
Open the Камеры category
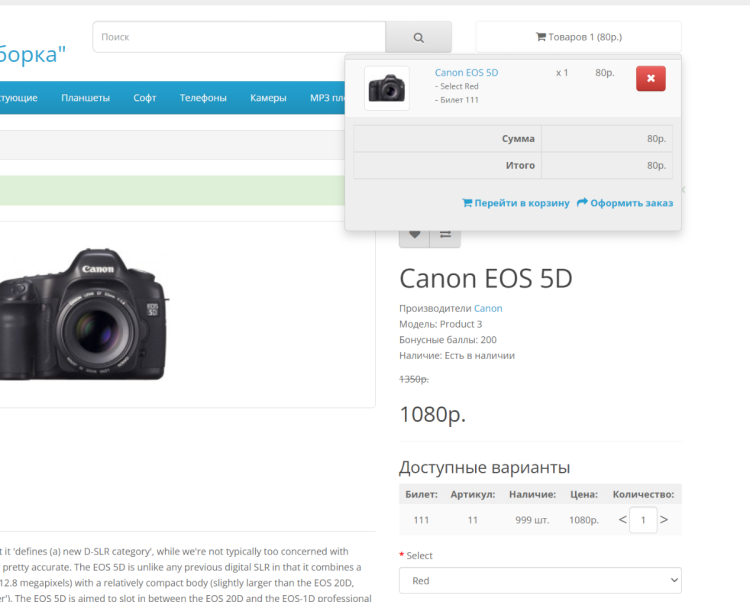coord(268,98)
